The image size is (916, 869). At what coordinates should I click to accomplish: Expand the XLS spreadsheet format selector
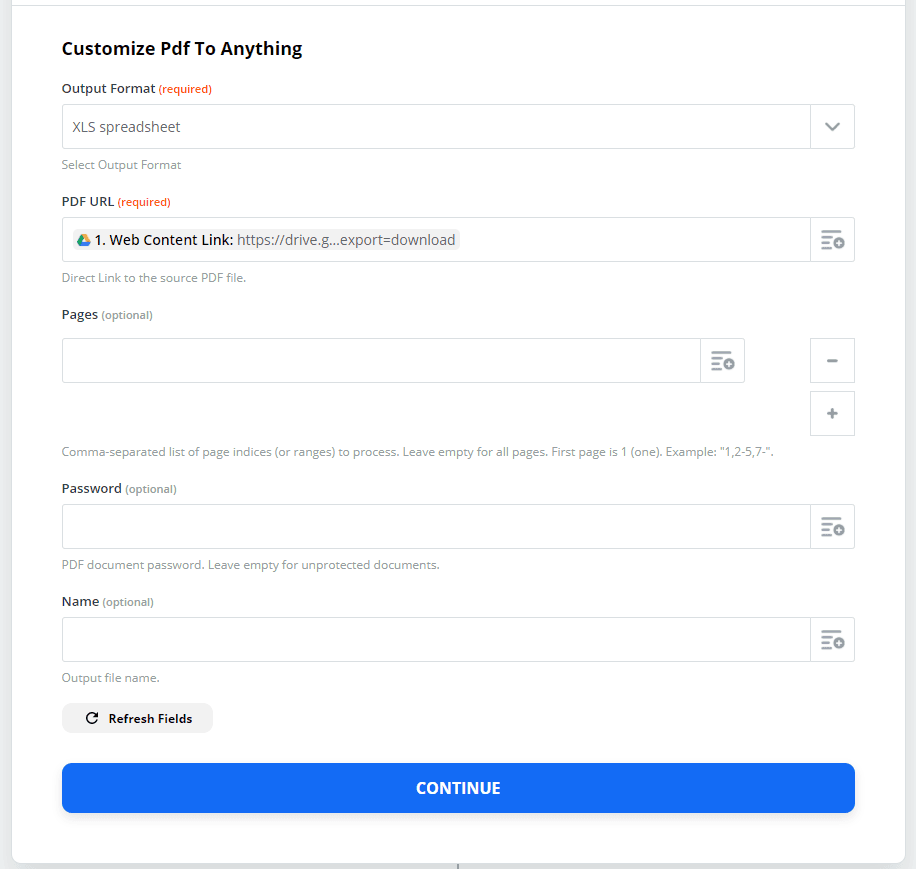(x=832, y=126)
